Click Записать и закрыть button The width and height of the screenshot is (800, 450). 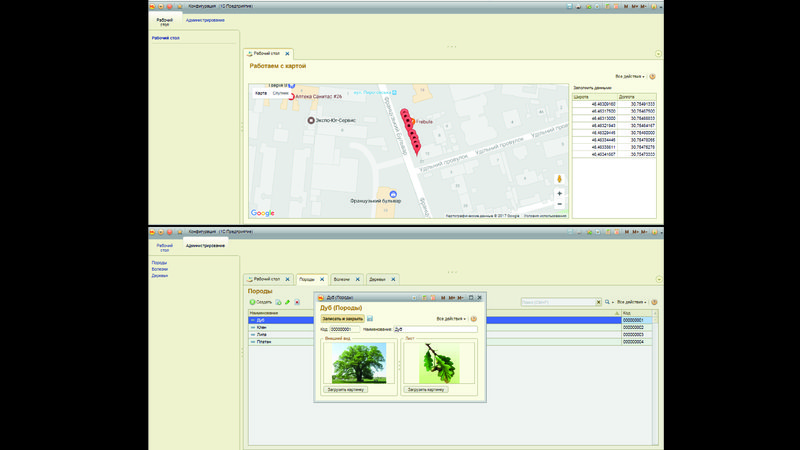(x=341, y=318)
